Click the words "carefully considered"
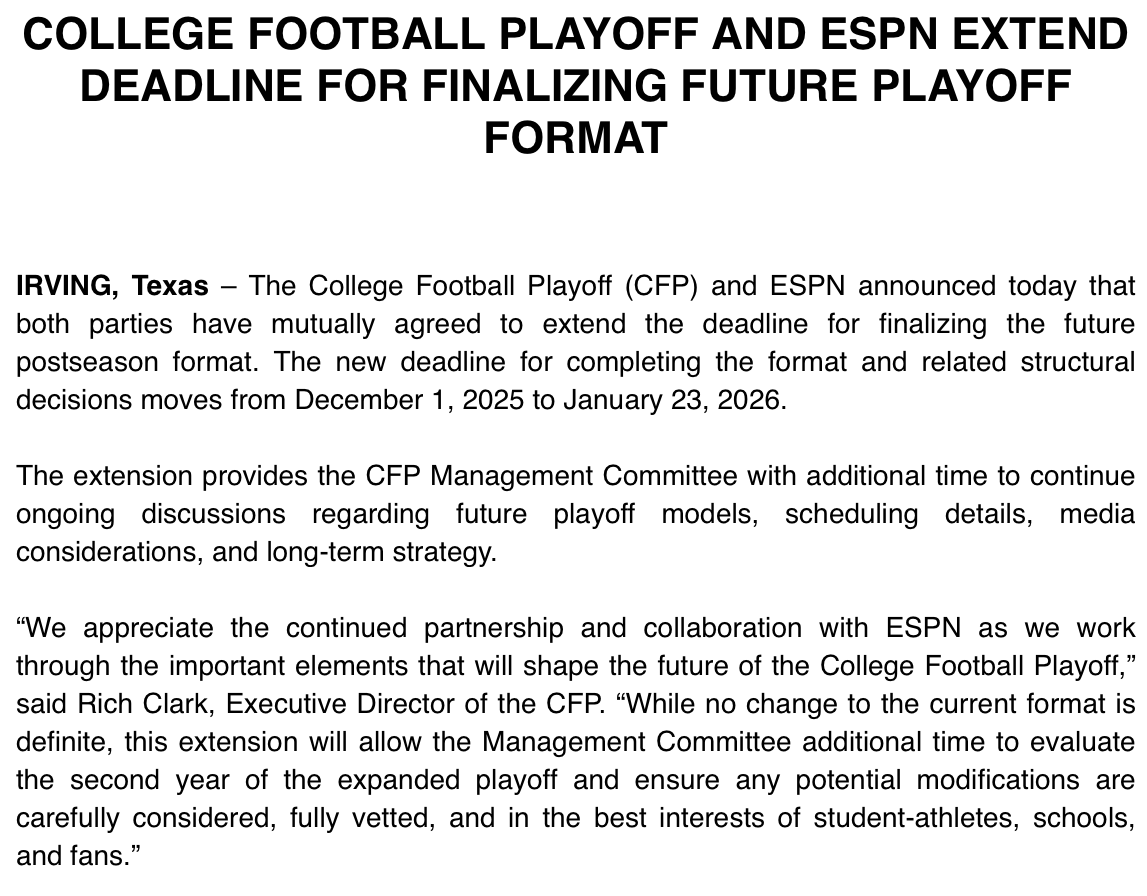This screenshot has height=896, width=1147. pos(144,817)
